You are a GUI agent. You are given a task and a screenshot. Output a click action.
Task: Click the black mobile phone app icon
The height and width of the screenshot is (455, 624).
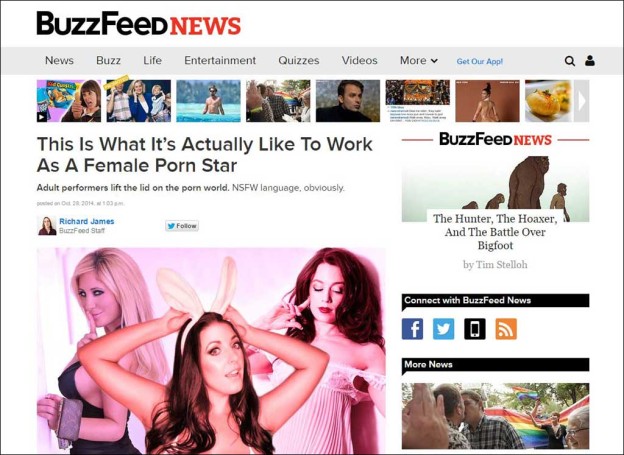click(475, 329)
